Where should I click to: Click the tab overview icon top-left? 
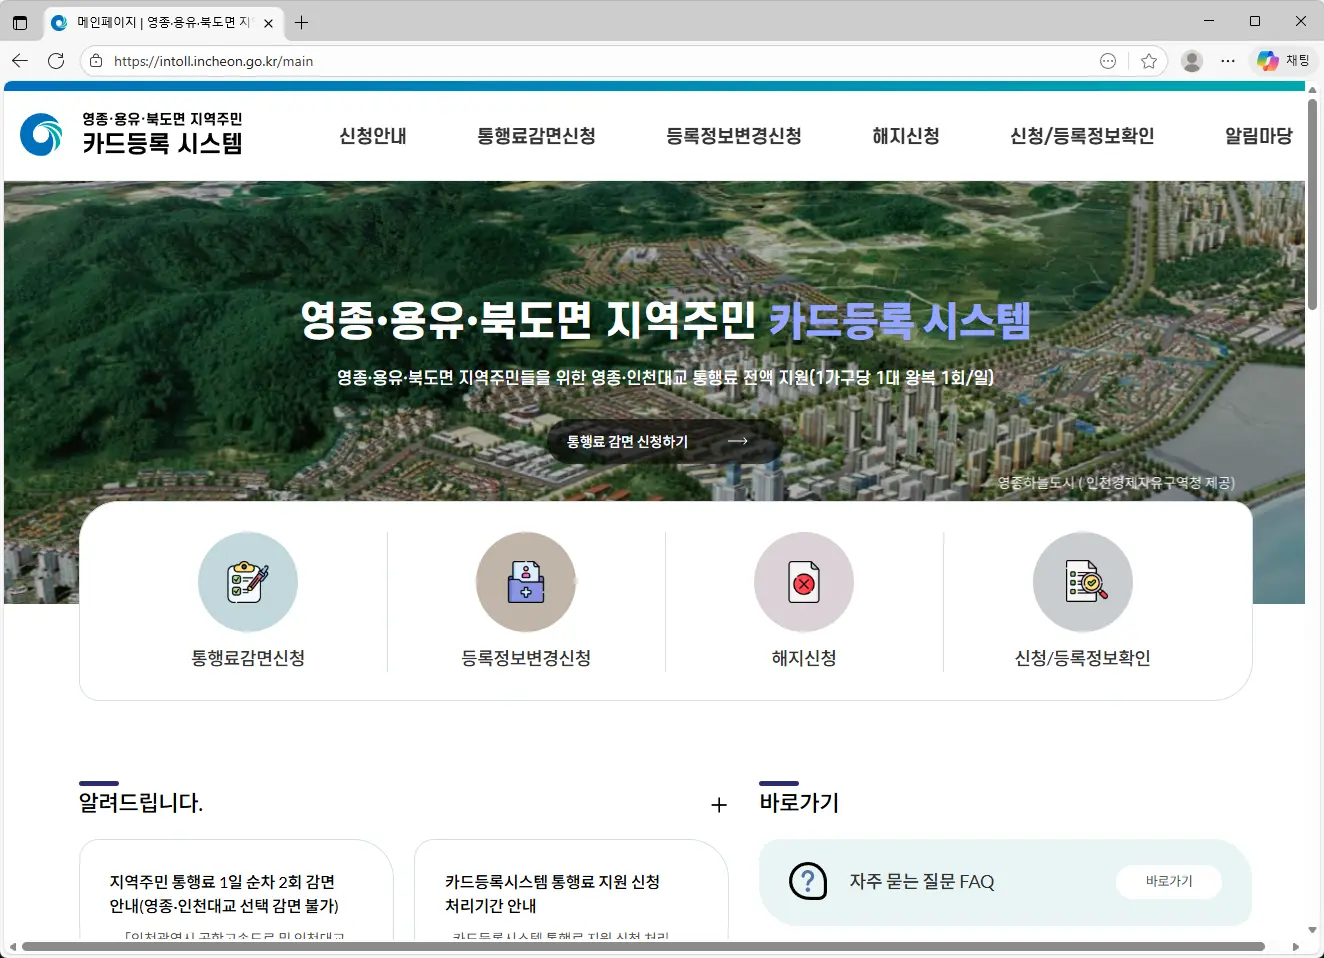(20, 21)
